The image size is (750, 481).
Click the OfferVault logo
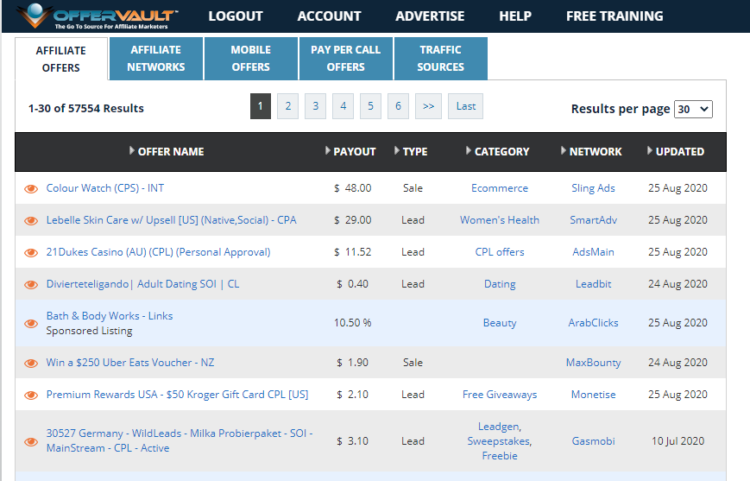97,16
